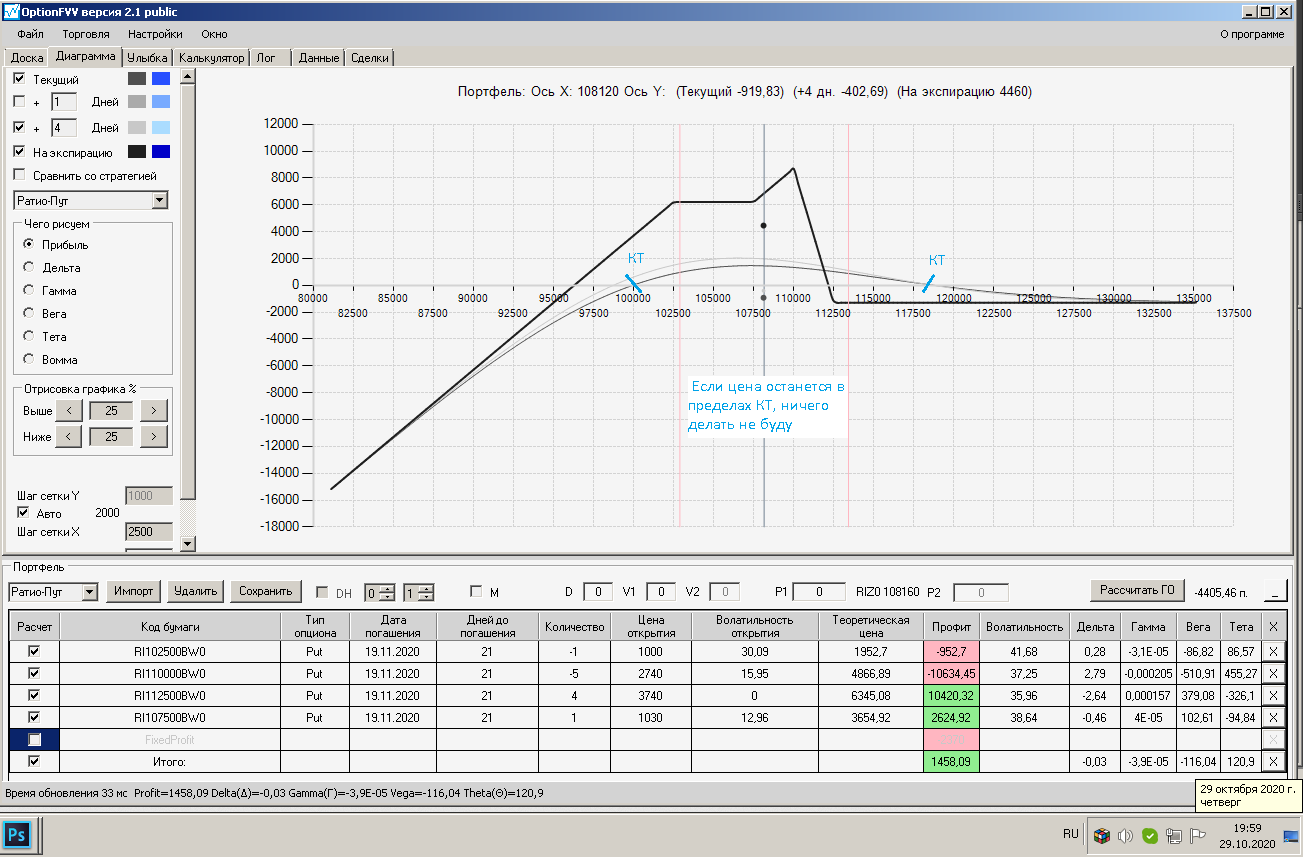Increase the Выше chart drawing percentage

153,410
